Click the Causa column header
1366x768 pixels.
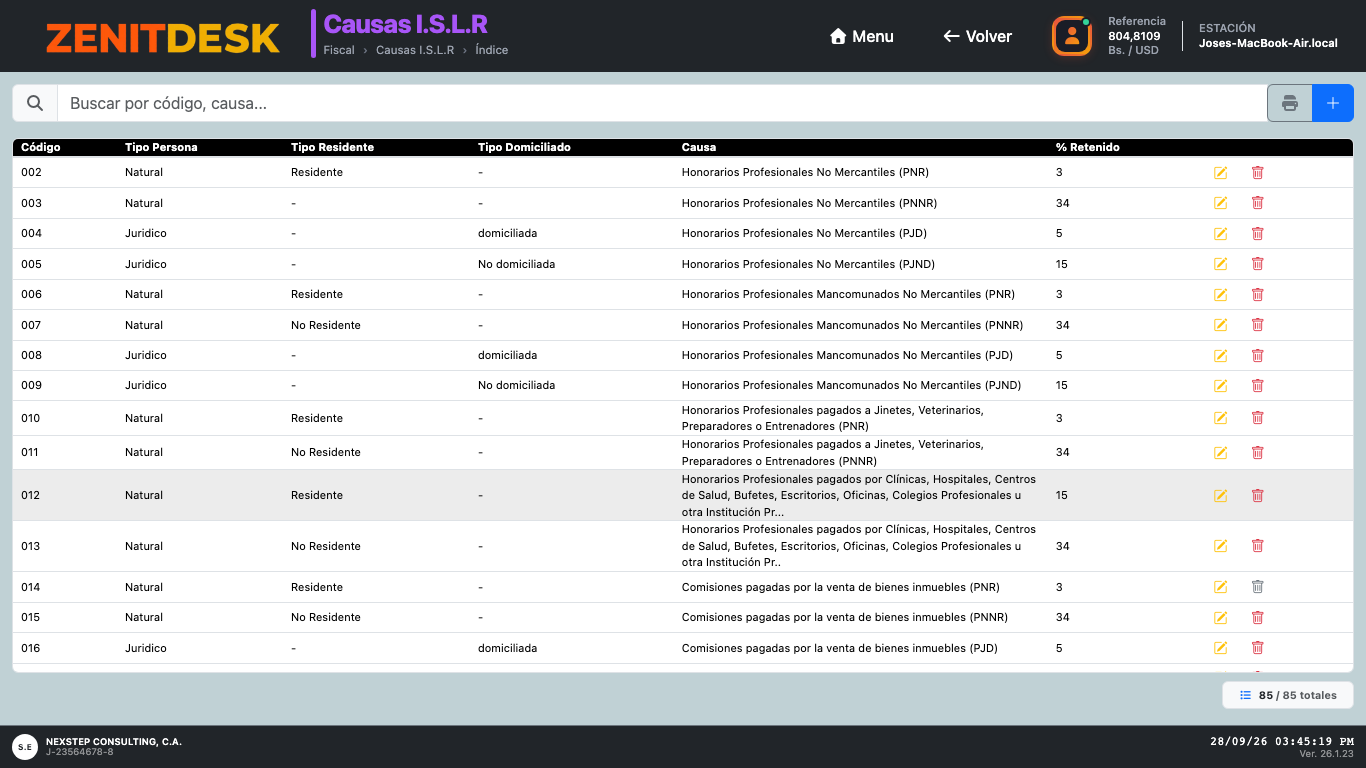pos(699,147)
